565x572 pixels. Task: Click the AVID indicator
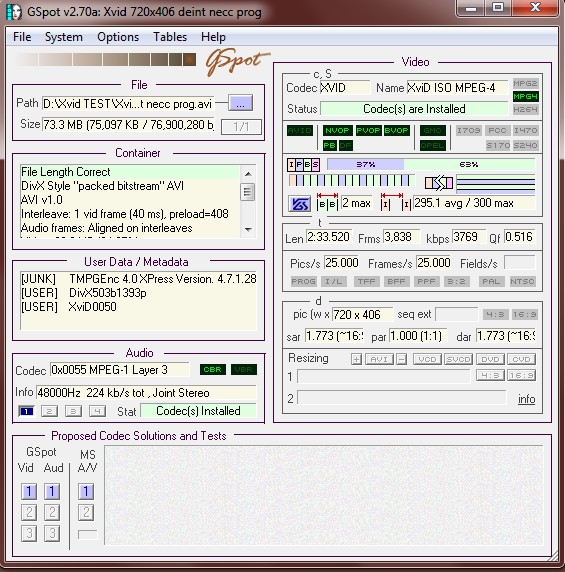(x=300, y=130)
